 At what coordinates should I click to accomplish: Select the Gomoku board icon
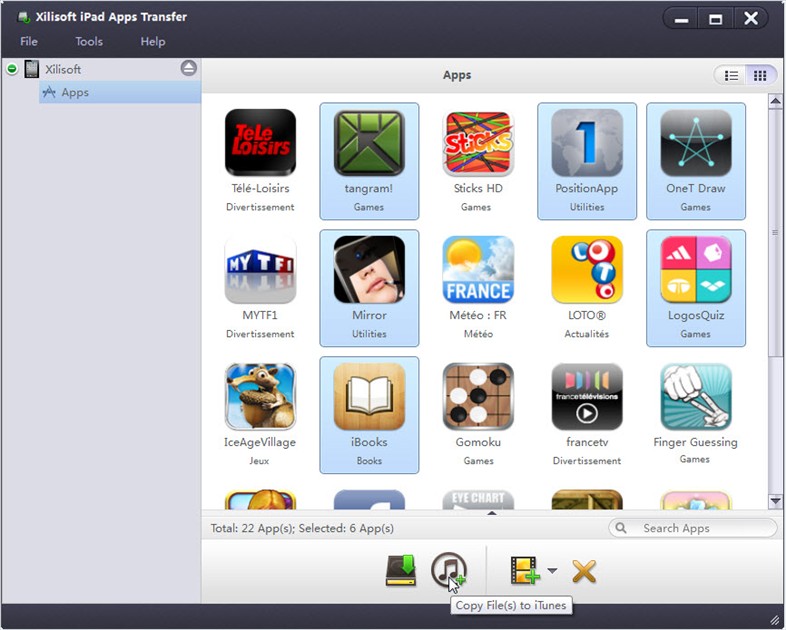pos(478,396)
